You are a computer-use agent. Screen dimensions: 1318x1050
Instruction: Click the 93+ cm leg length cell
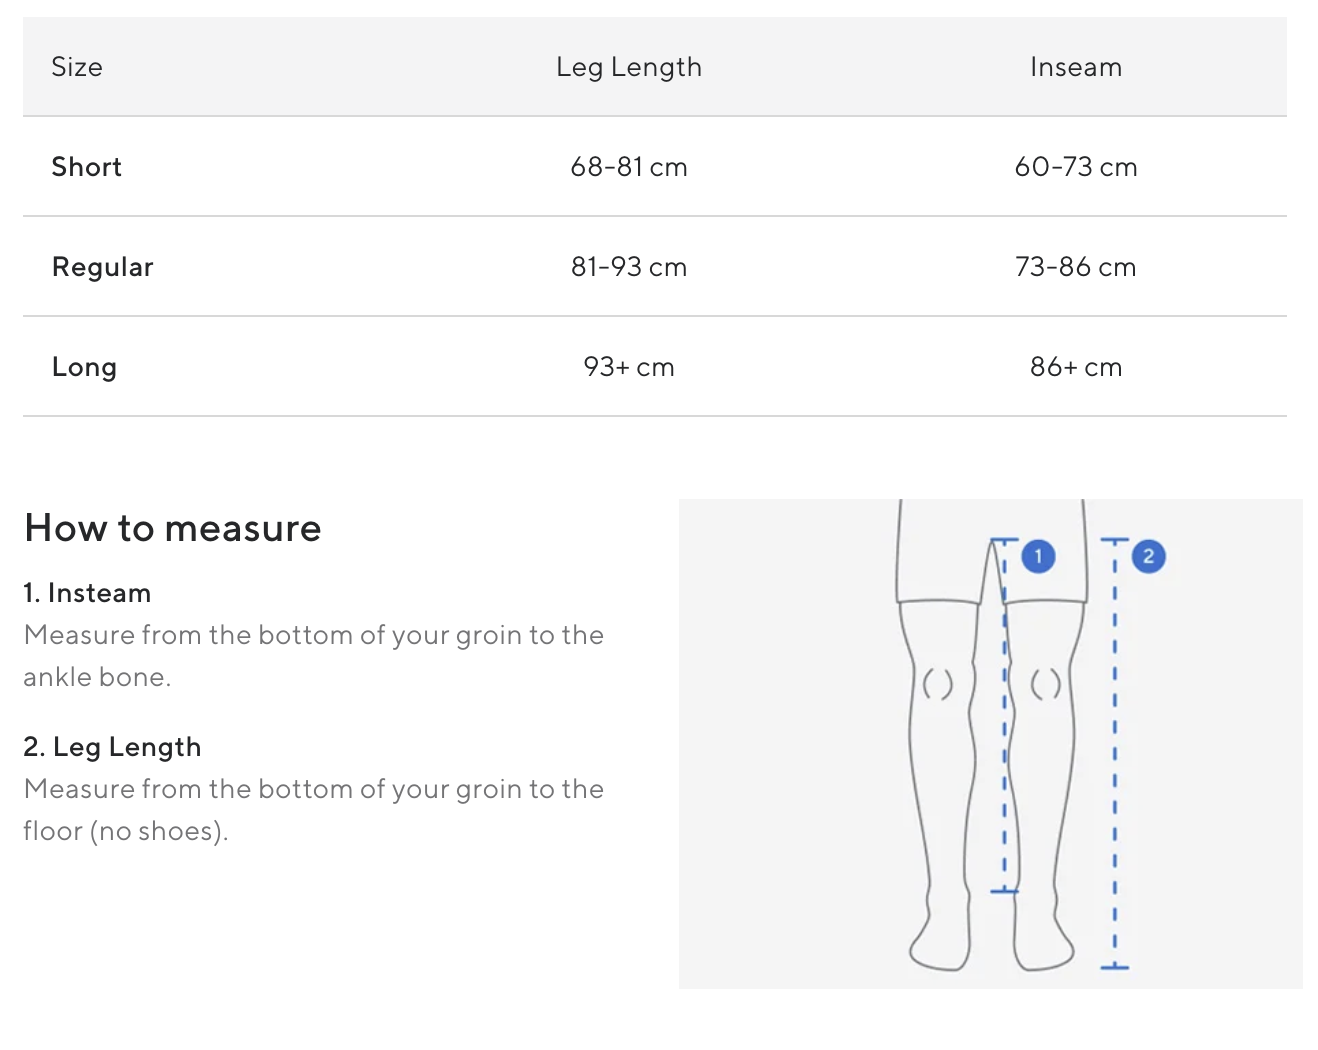[629, 367]
